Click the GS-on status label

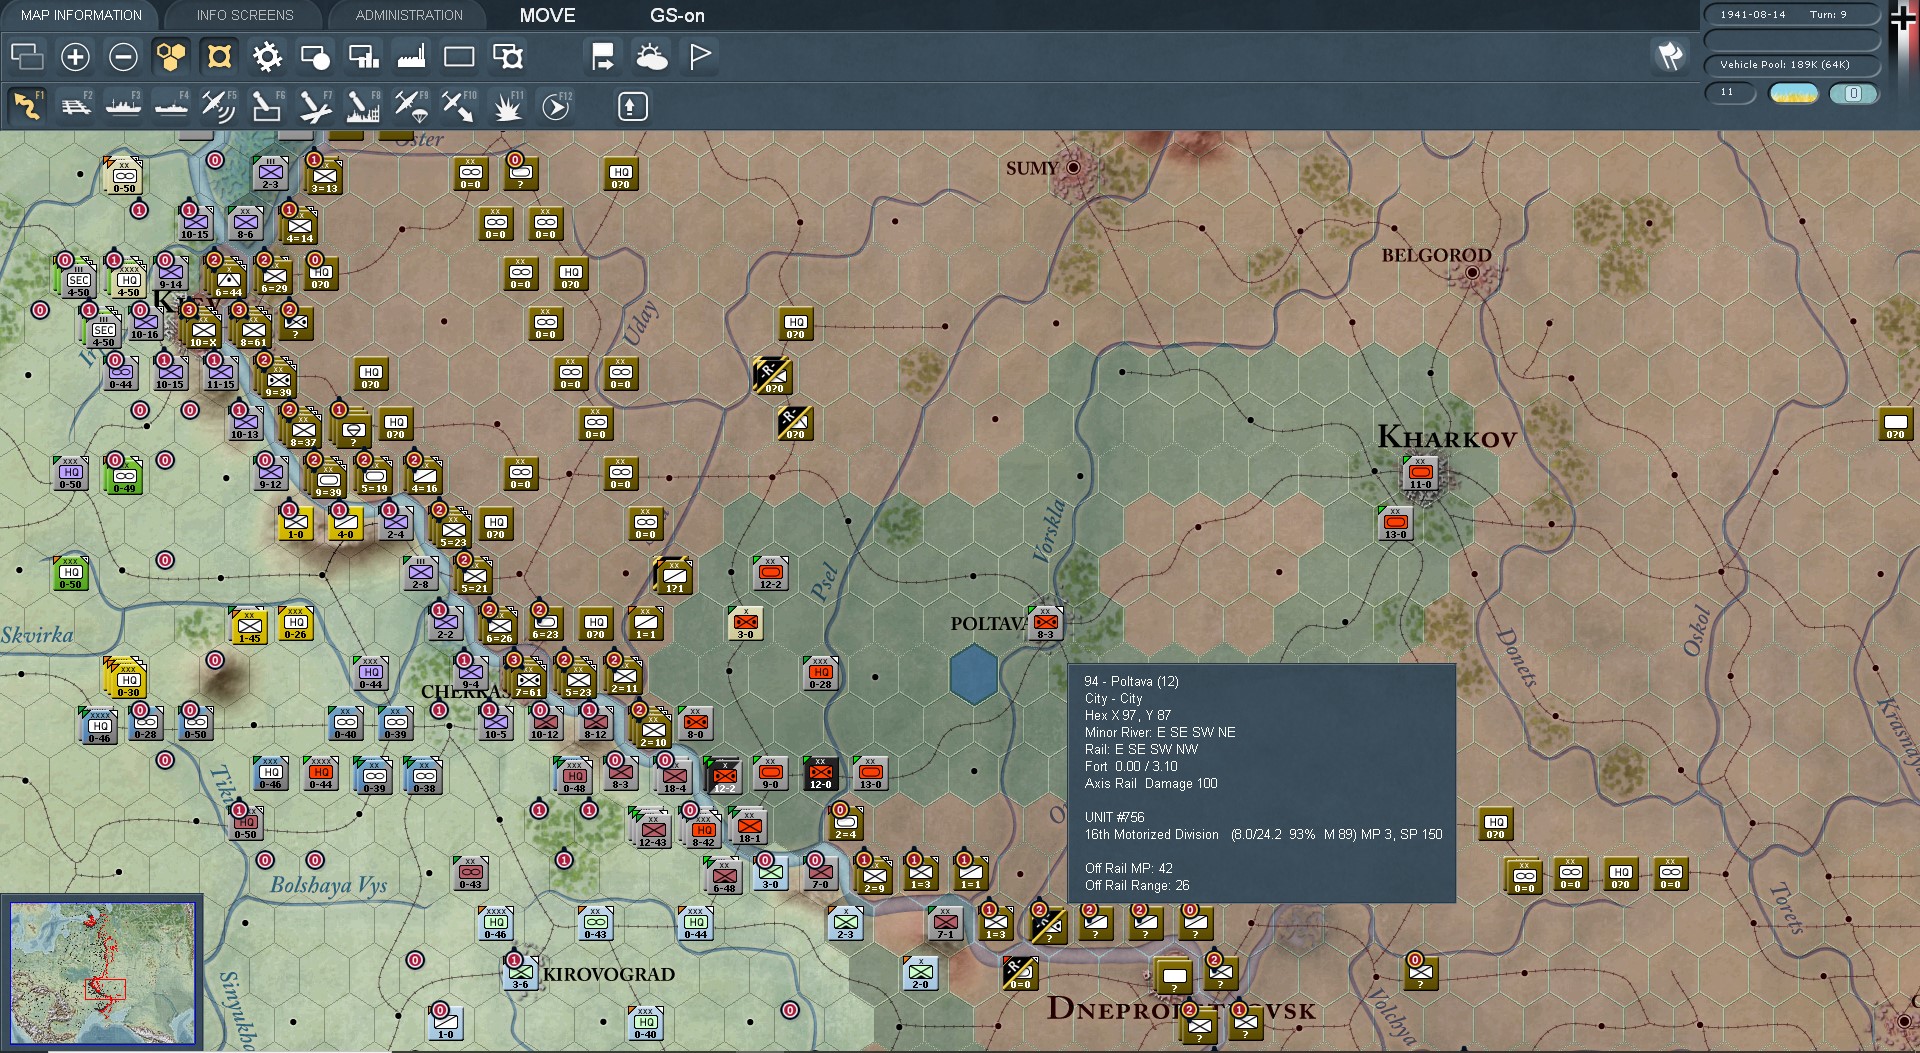tap(677, 15)
